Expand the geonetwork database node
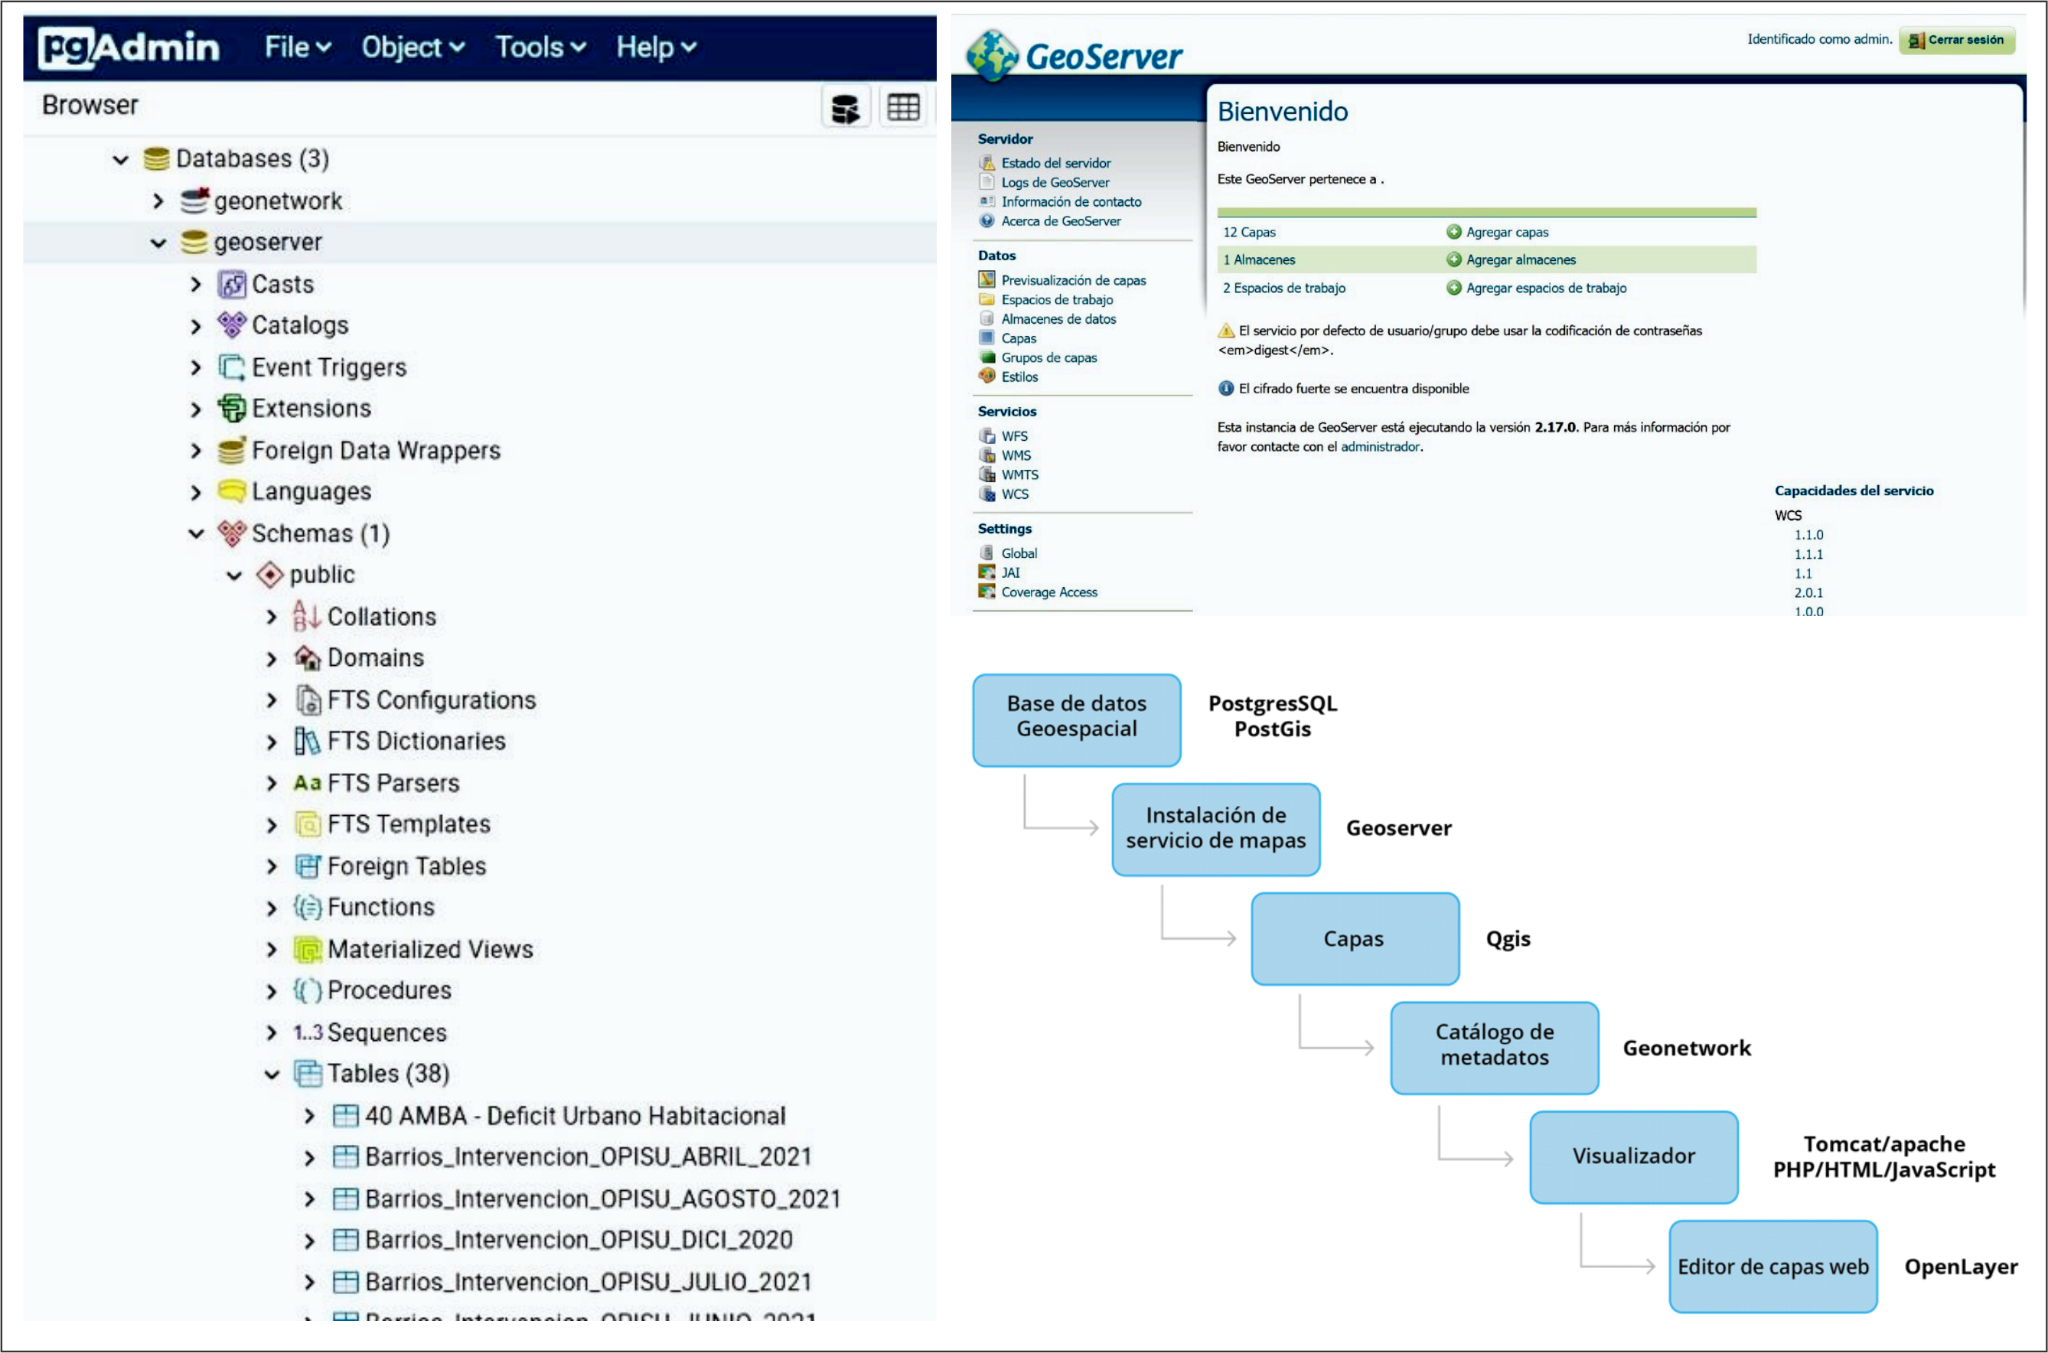The width and height of the screenshot is (2048, 1353). [158, 201]
